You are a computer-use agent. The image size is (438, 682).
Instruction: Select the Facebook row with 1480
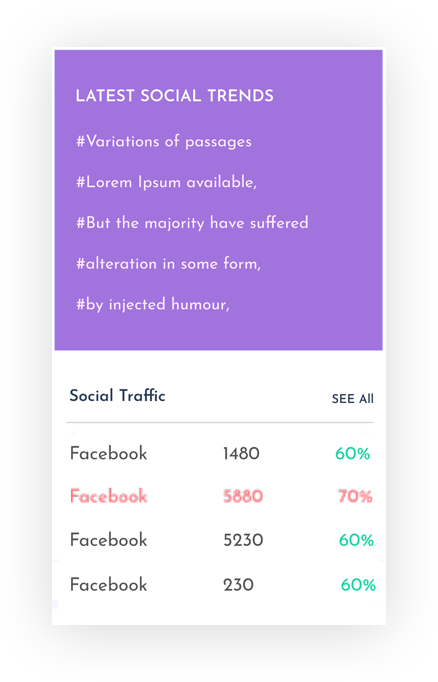click(220, 454)
